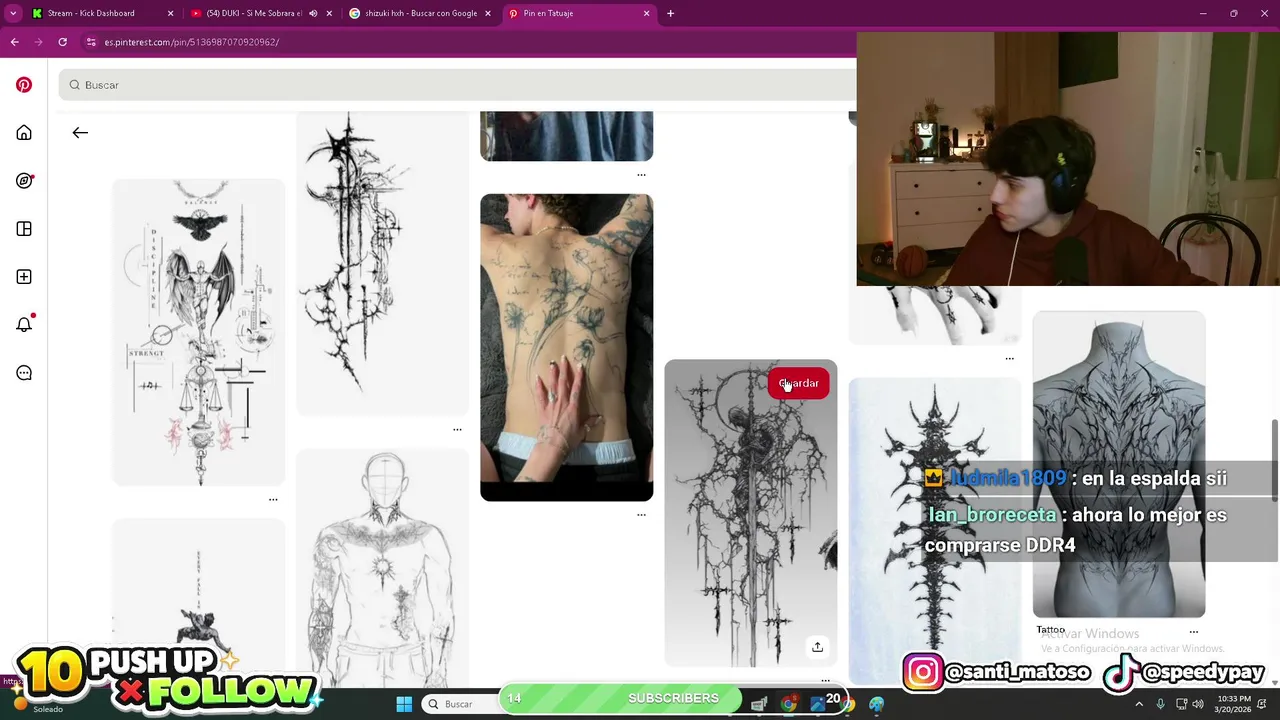Close the shizuki hxh Google tab
The image size is (1280, 720).
point(488,13)
